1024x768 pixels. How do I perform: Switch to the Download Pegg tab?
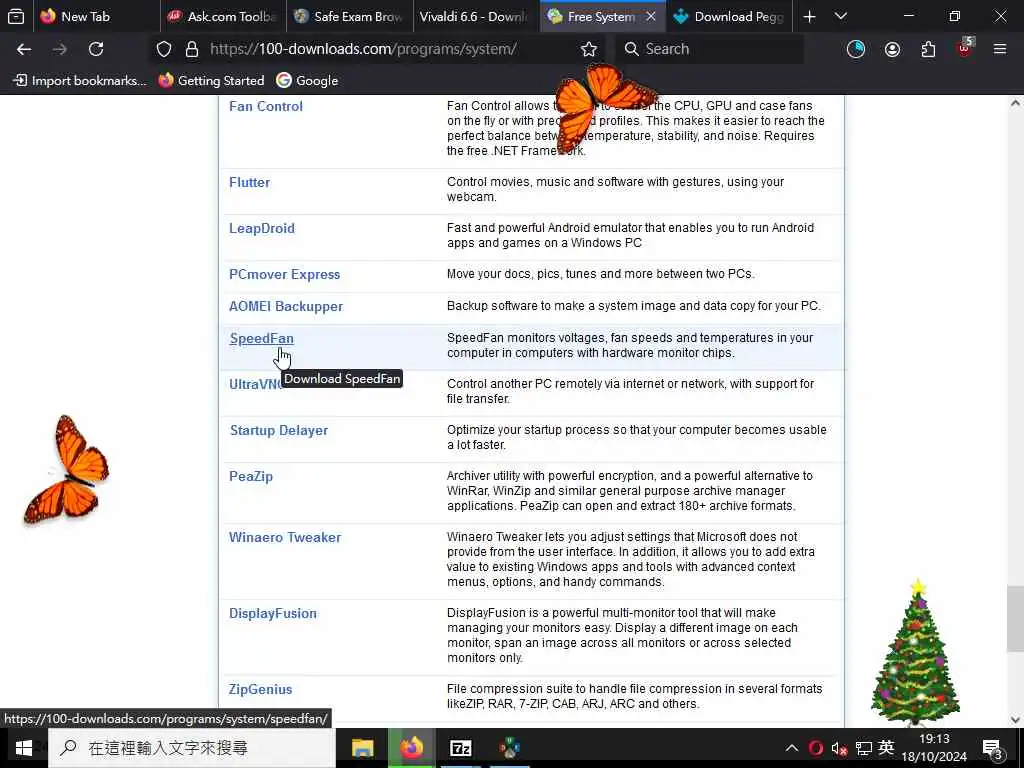(729, 16)
